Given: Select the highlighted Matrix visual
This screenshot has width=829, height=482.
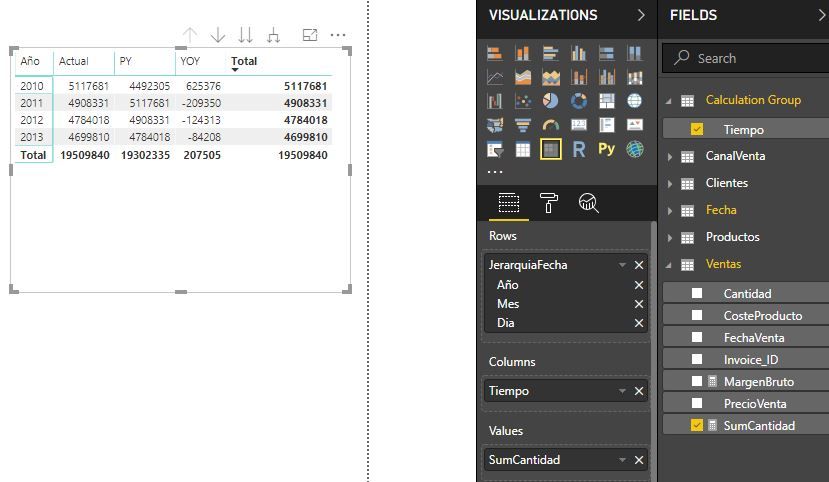Looking at the screenshot, I should point(550,150).
